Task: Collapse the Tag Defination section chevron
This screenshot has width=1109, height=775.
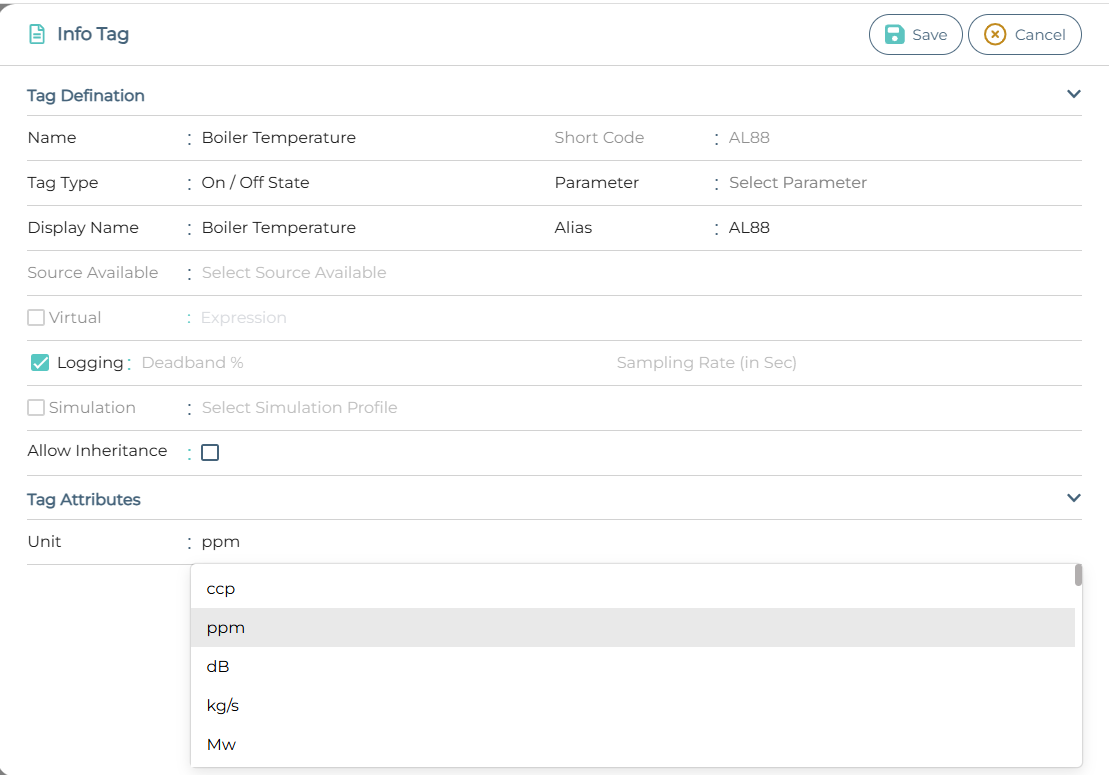Action: (x=1073, y=94)
